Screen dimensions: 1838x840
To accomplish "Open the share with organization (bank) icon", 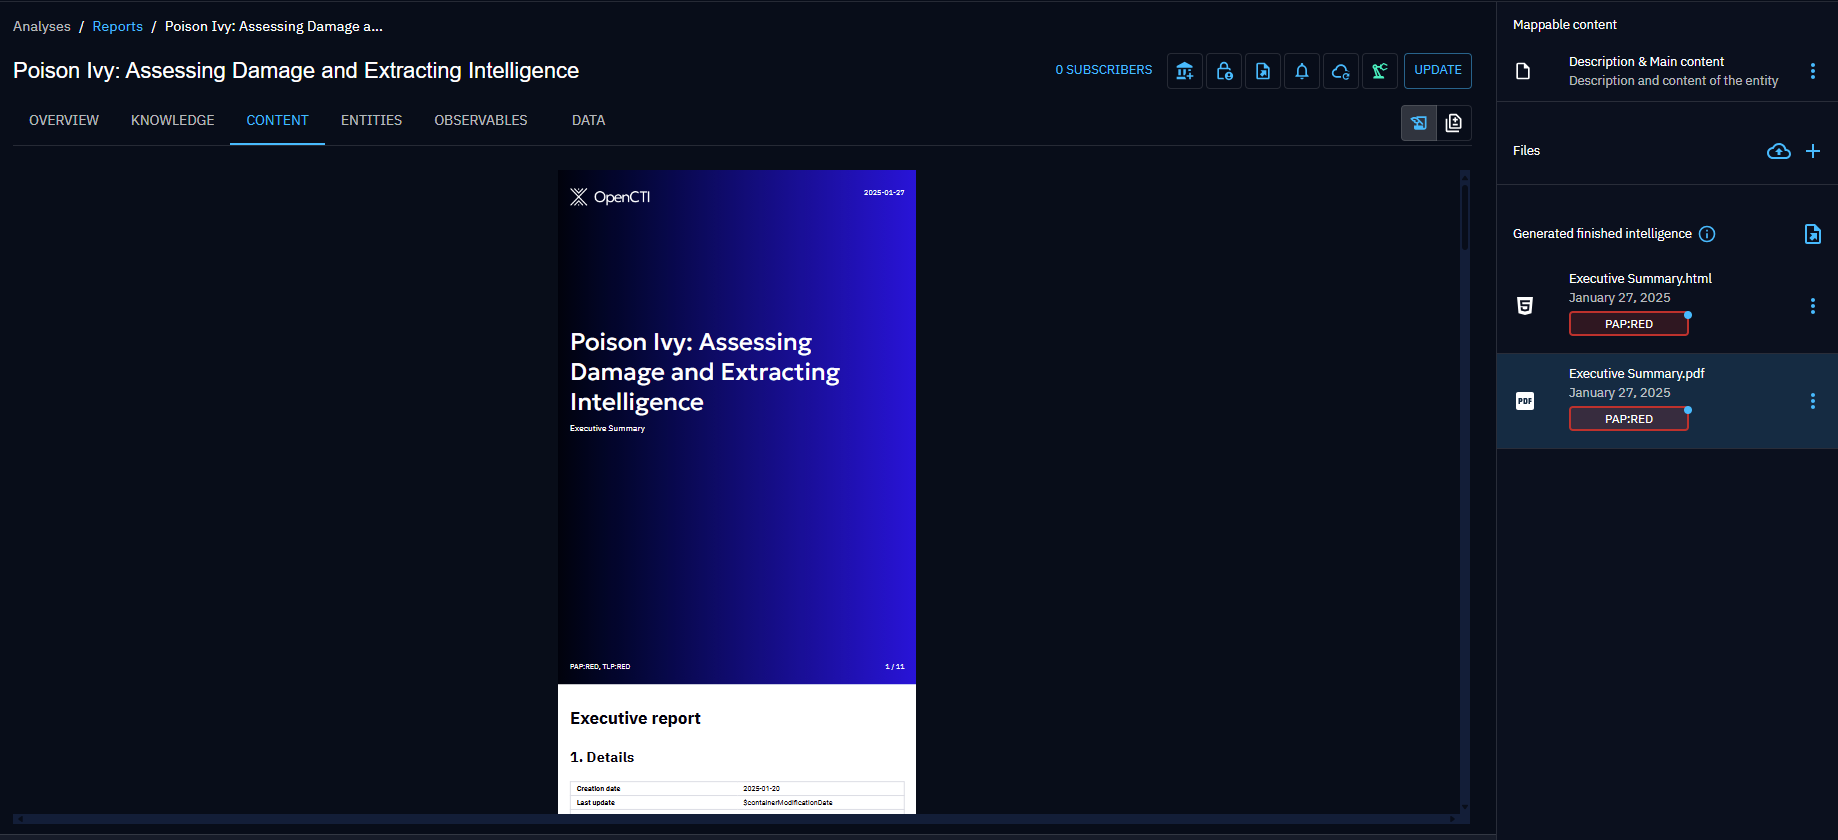I will (1185, 71).
